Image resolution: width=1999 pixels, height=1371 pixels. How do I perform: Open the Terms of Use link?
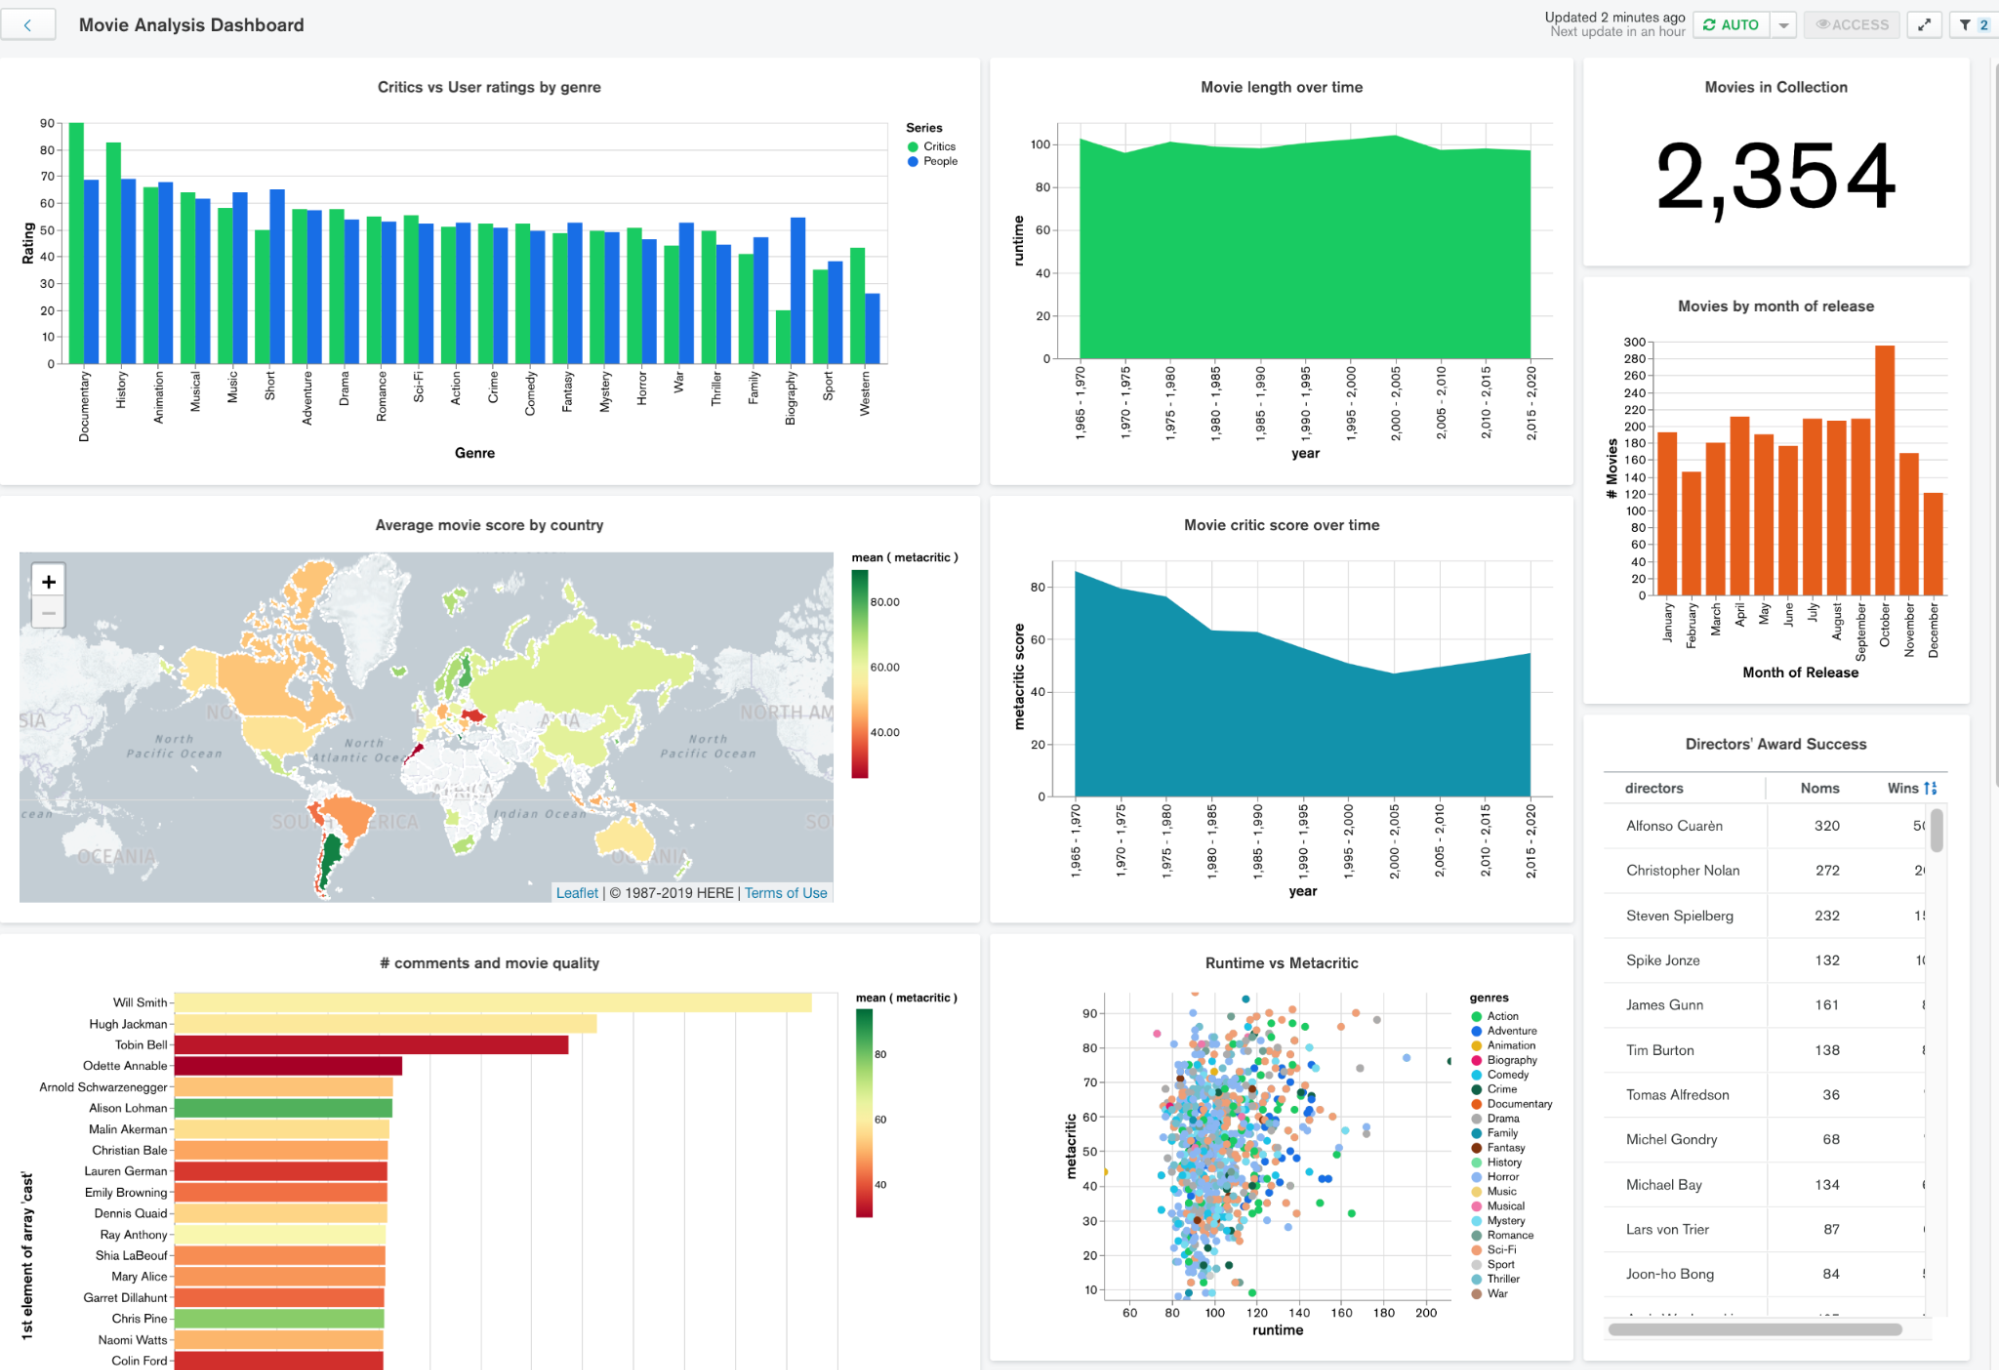(x=785, y=893)
